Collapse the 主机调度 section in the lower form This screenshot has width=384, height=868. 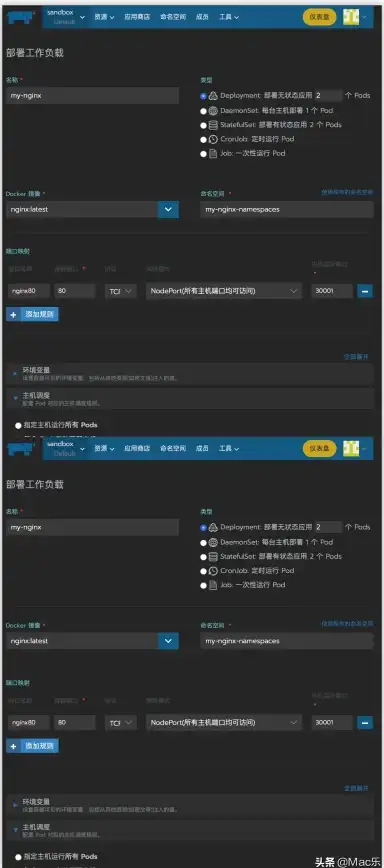tap(190, 830)
